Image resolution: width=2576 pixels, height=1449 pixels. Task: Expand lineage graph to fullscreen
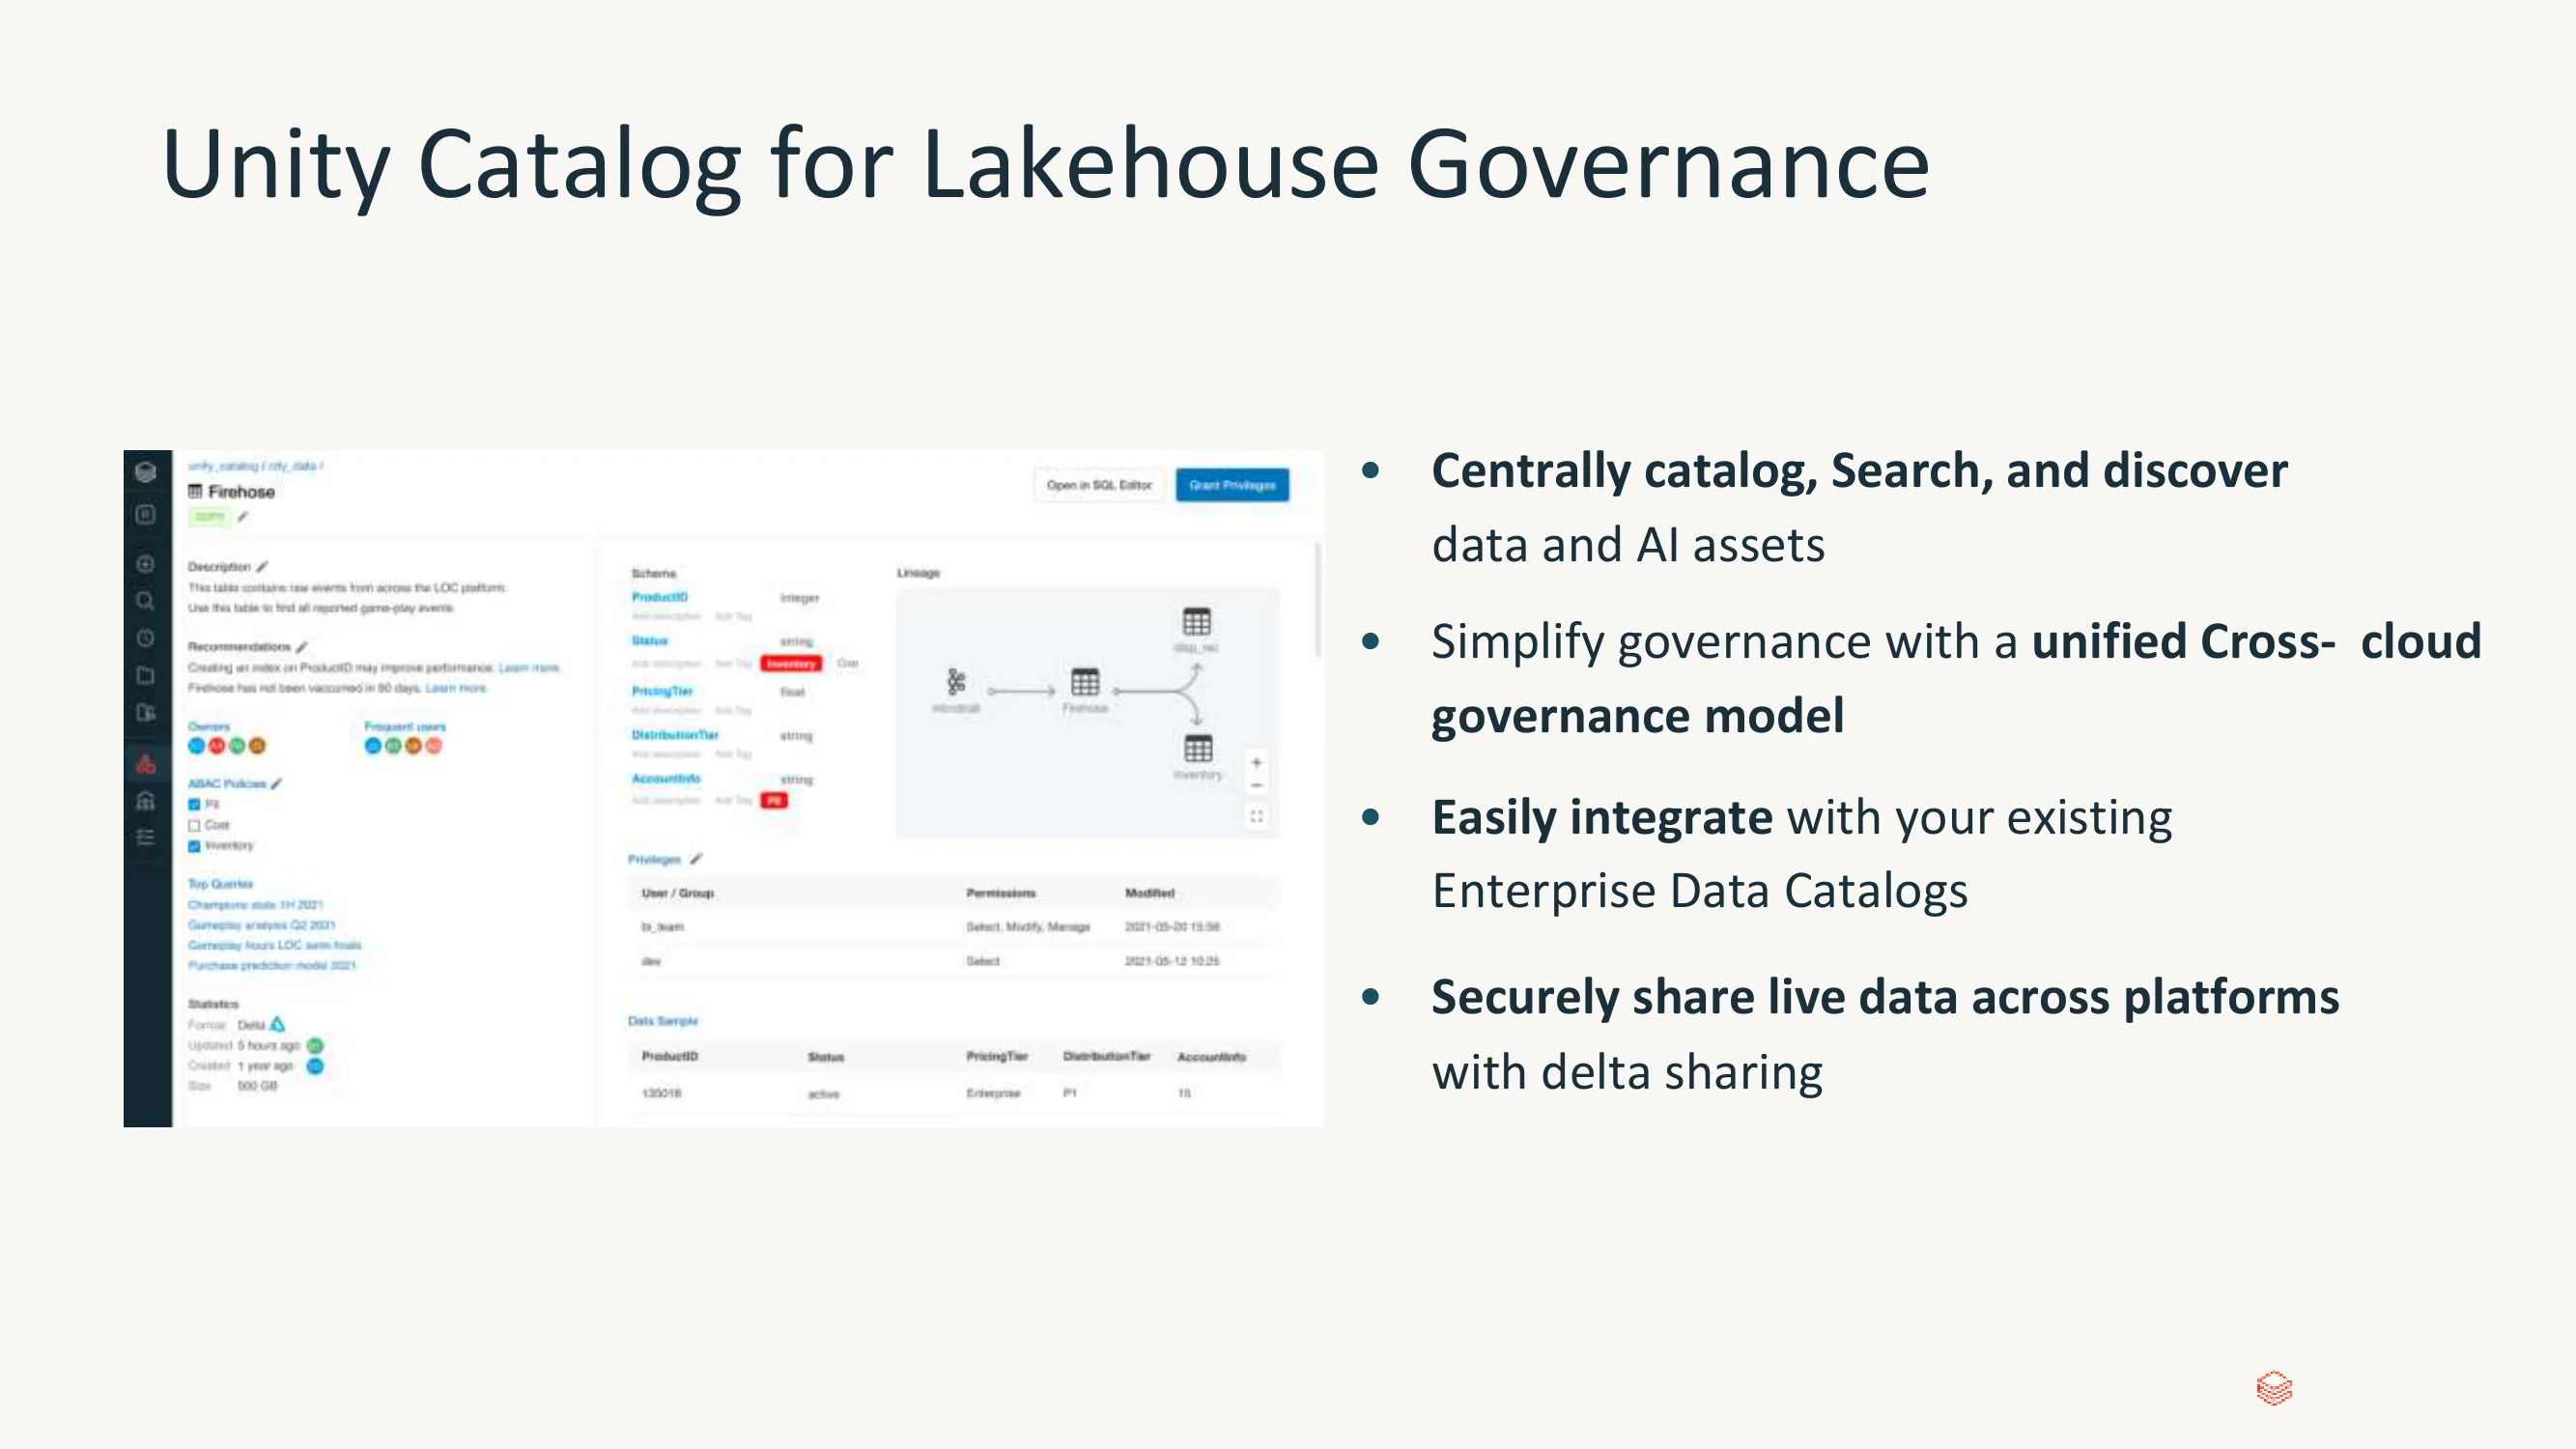tap(1256, 816)
